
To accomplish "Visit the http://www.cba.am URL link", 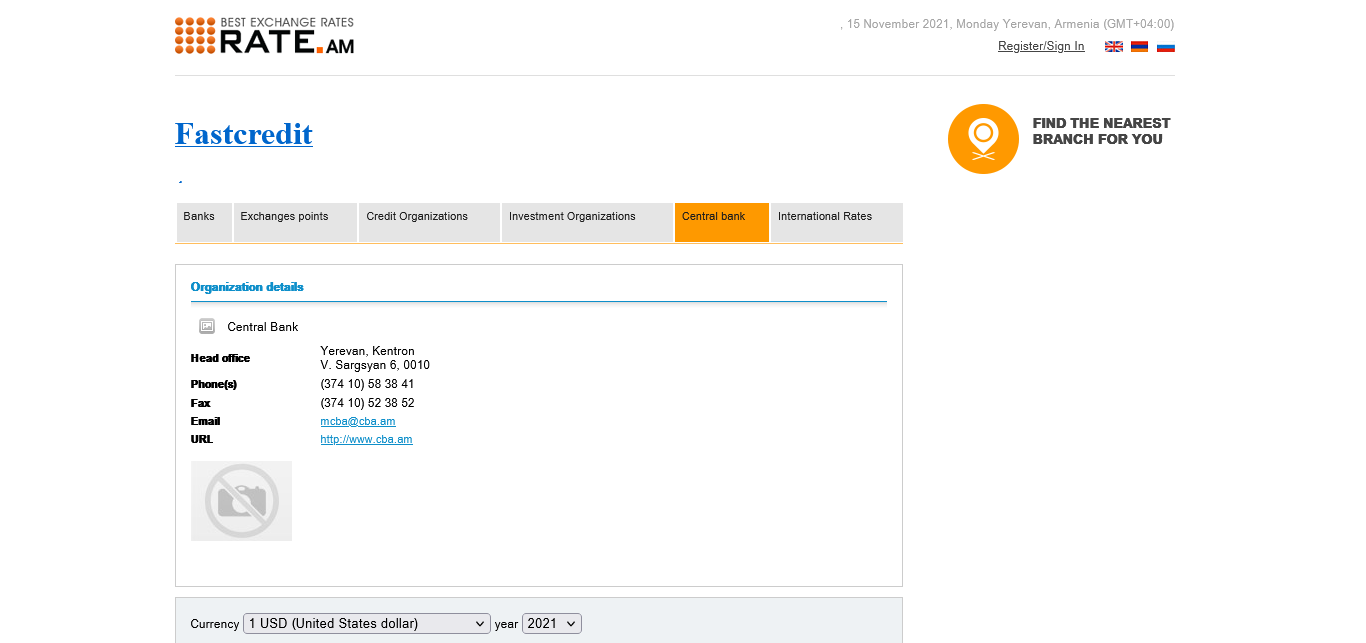I will click(x=366, y=440).
